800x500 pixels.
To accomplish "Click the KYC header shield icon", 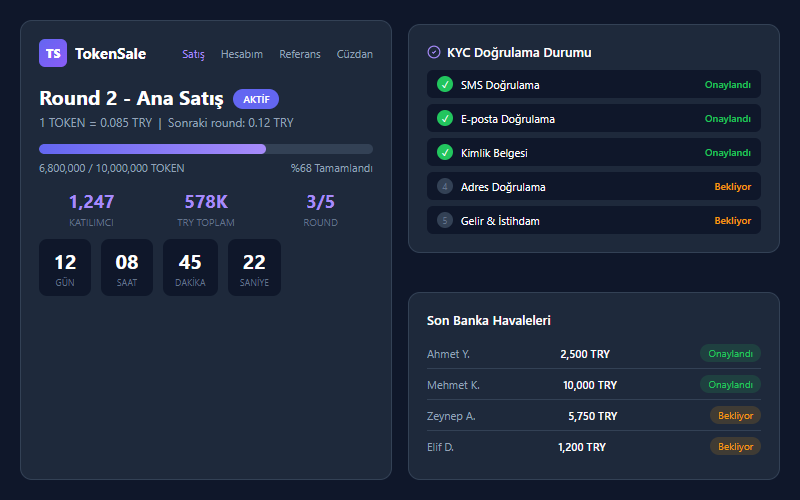I will [433, 52].
